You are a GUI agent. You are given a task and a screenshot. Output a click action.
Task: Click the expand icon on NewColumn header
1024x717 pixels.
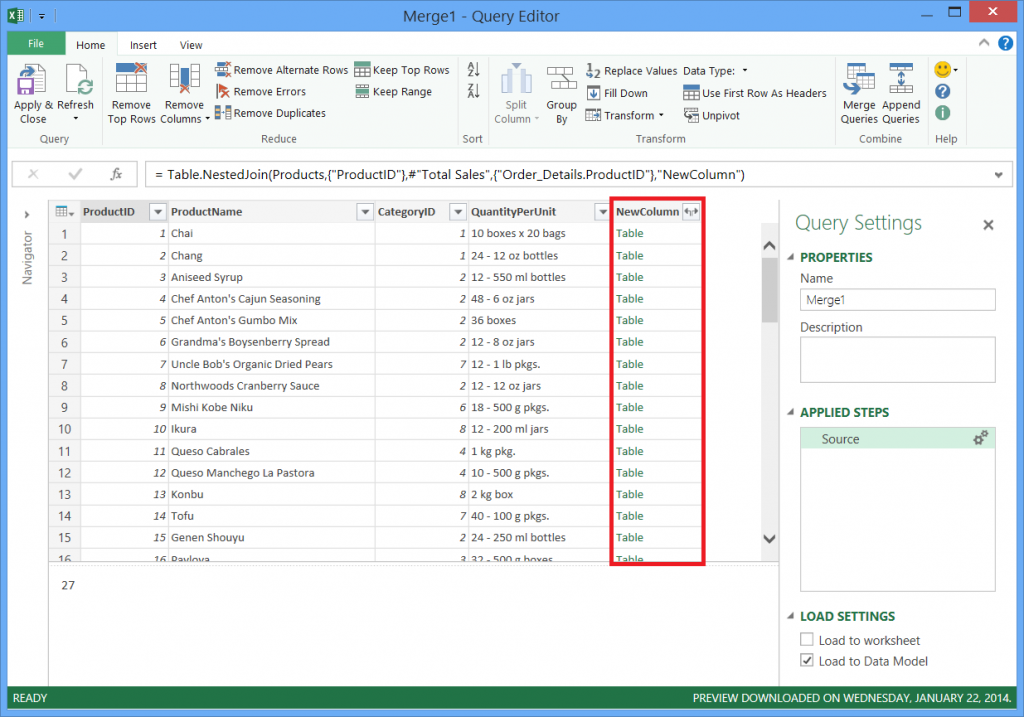pyautogui.click(x=691, y=212)
